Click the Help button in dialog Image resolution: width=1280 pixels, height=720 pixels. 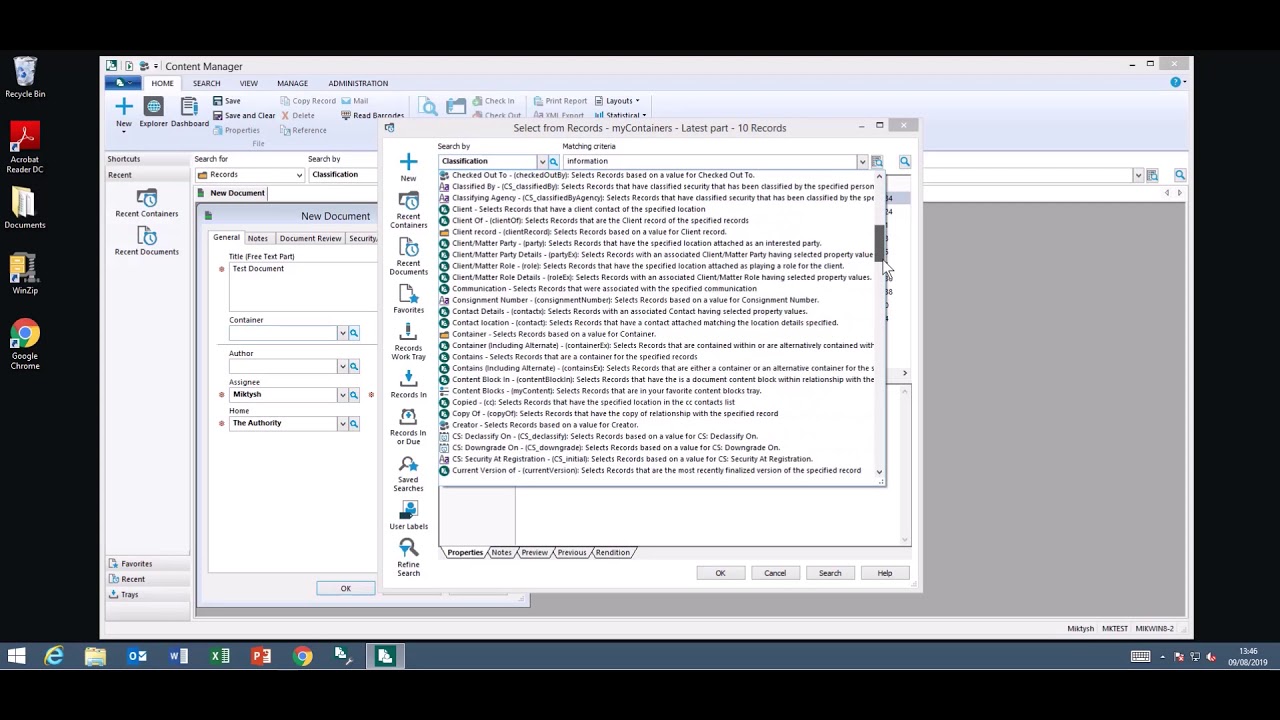[x=885, y=573]
